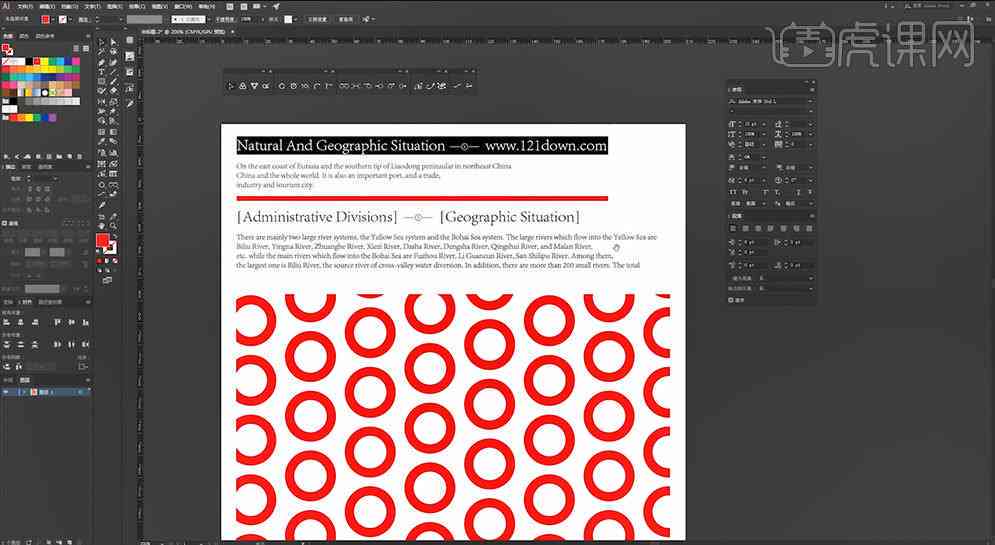Align paragraph center in Paragraph panel
The width and height of the screenshot is (995, 545).
click(x=744, y=228)
